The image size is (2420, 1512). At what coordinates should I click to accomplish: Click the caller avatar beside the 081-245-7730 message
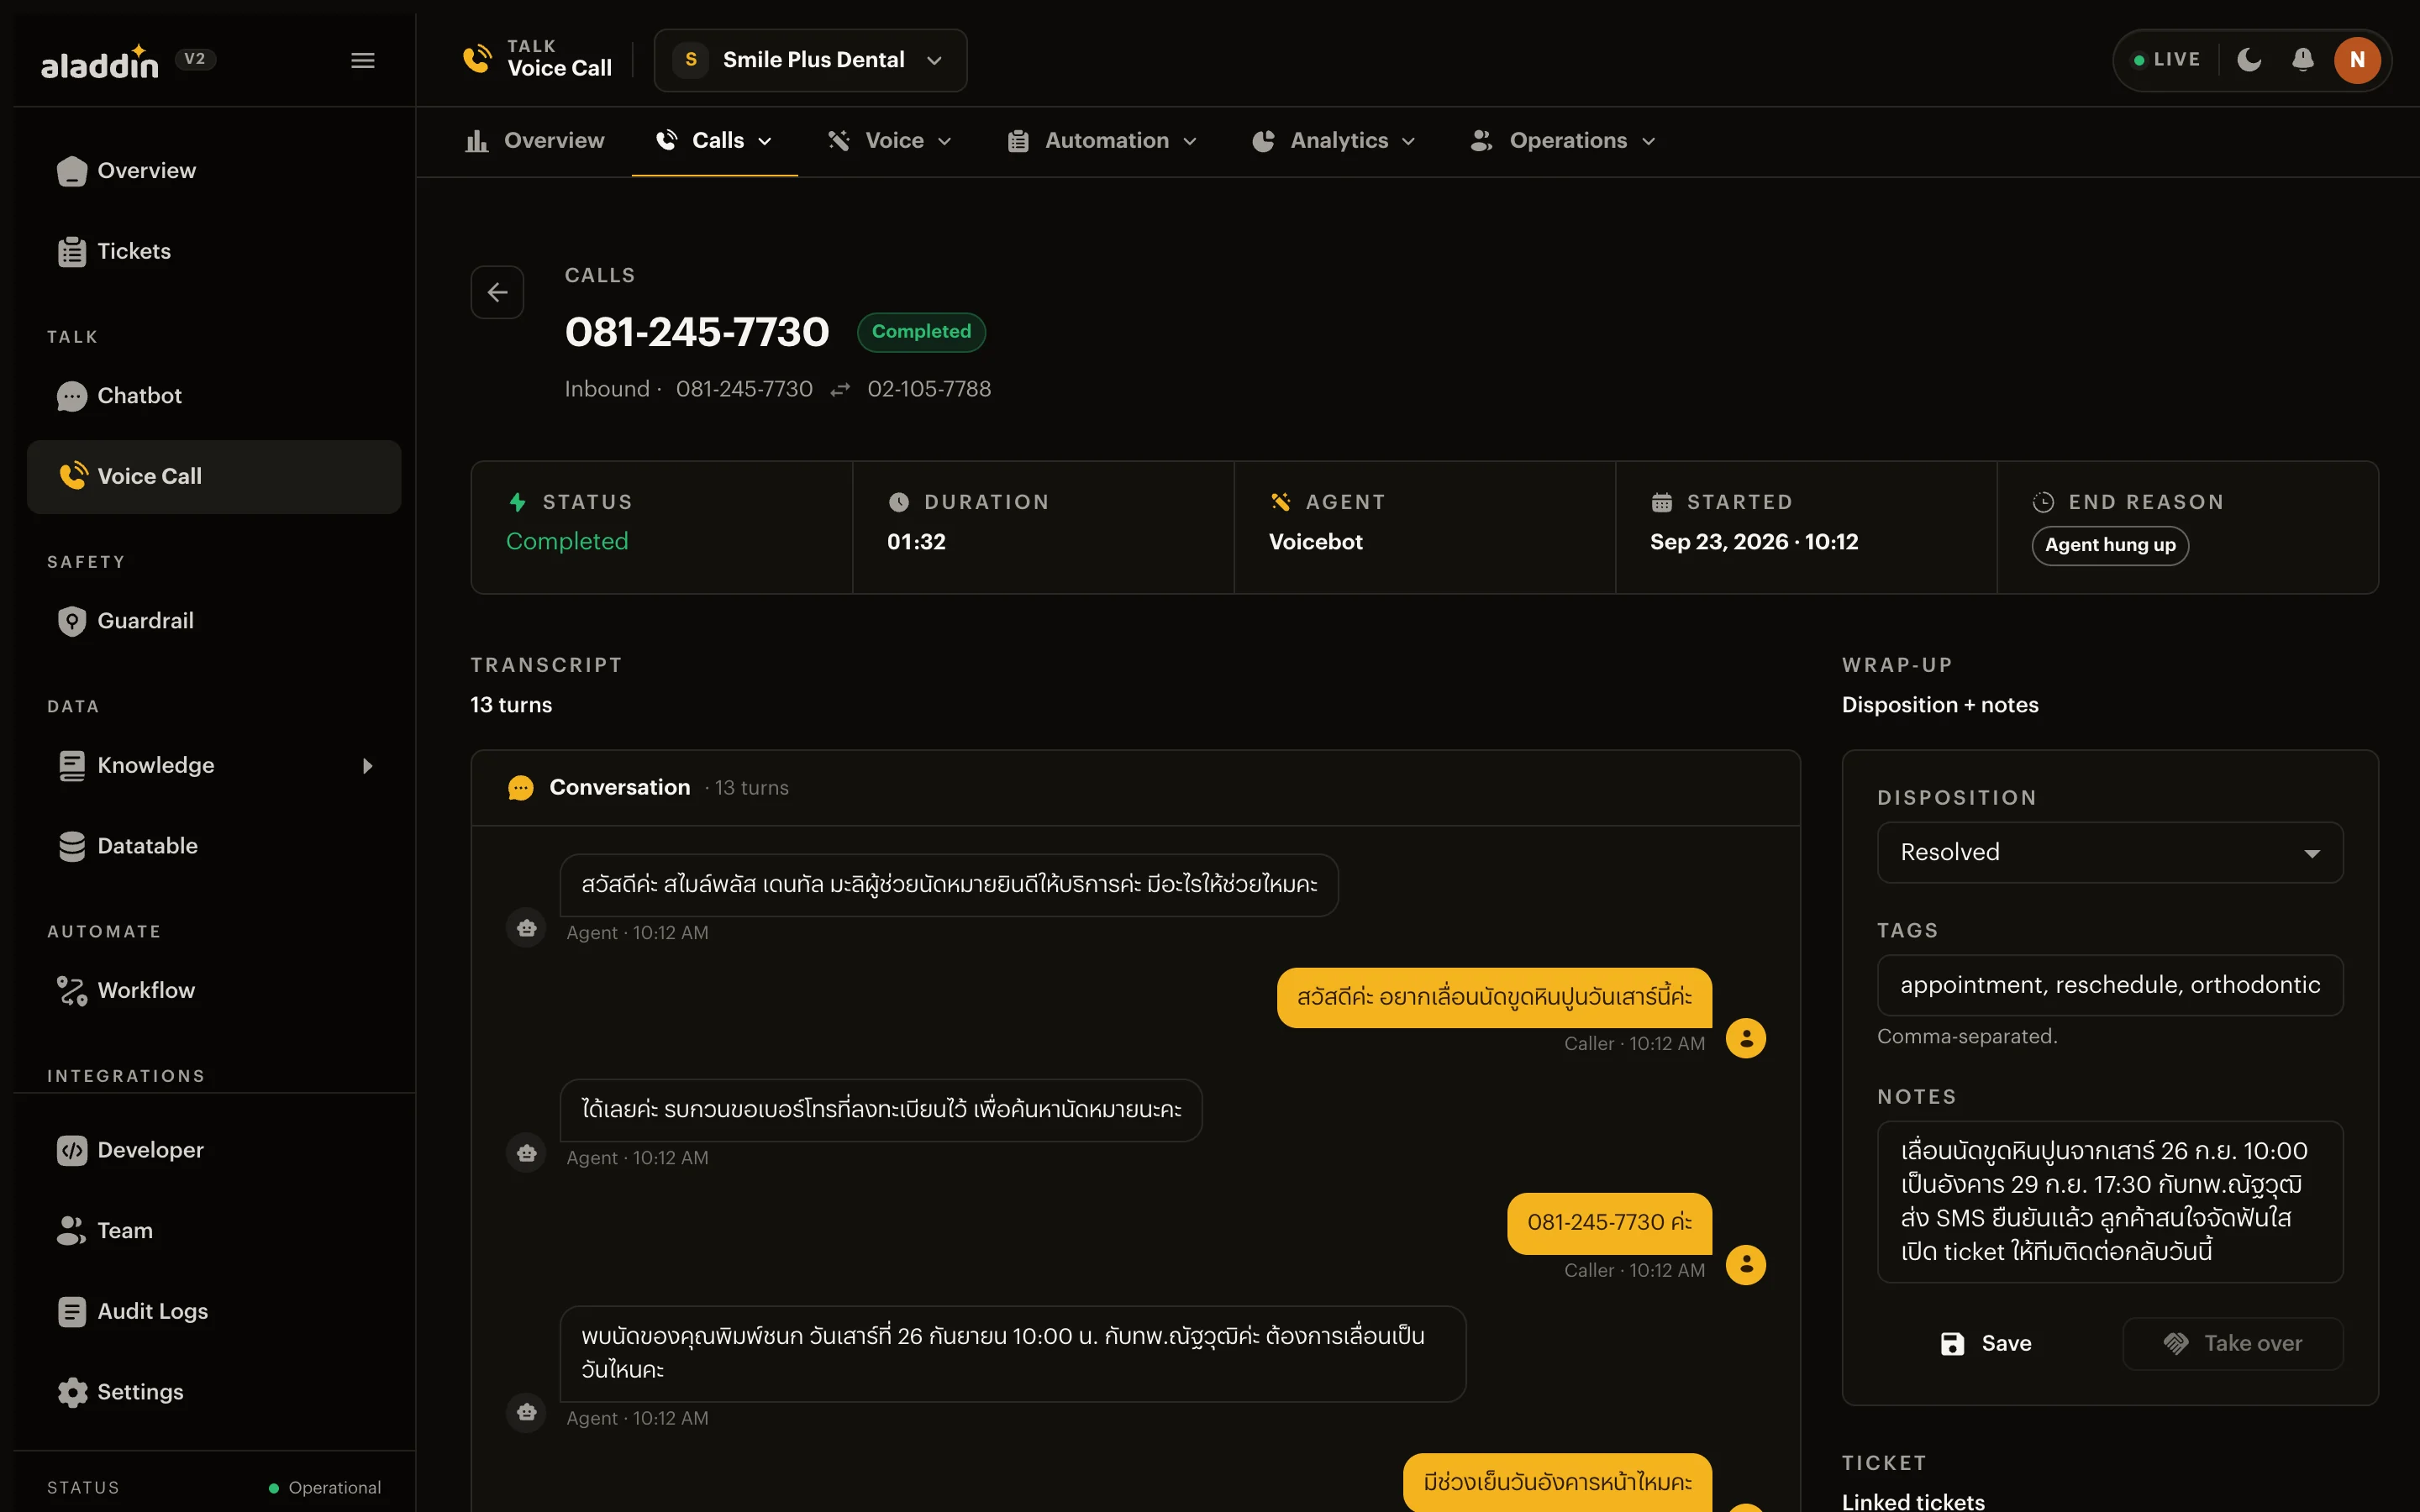[1746, 1265]
